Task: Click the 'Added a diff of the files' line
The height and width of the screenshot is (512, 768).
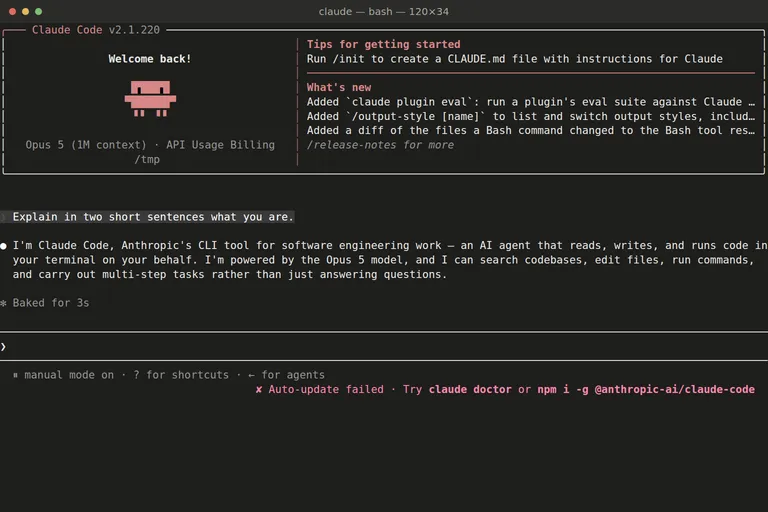Action: pyautogui.click(x=531, y=130)
